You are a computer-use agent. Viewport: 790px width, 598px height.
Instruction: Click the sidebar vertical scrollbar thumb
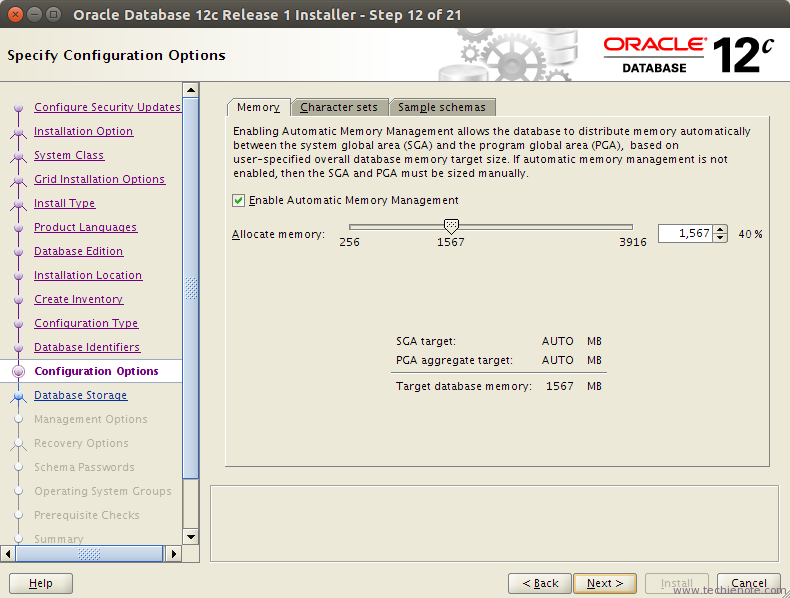click(191, 288)
